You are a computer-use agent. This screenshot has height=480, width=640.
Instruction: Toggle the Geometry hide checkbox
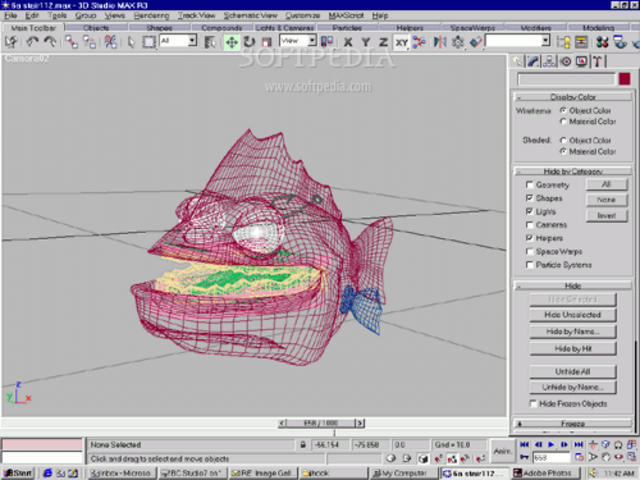point(529,185)
